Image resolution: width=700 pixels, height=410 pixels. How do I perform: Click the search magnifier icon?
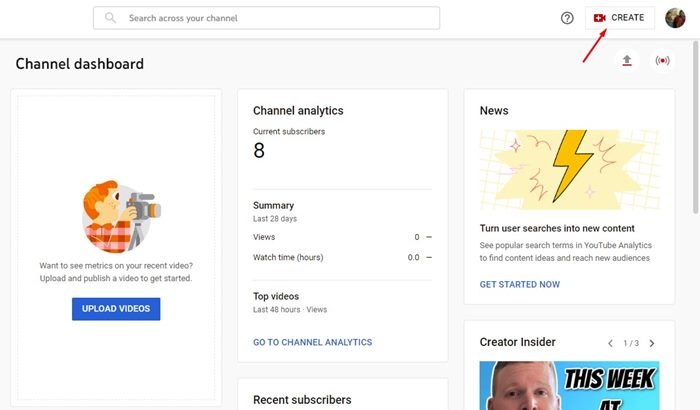tap(110, 18)
